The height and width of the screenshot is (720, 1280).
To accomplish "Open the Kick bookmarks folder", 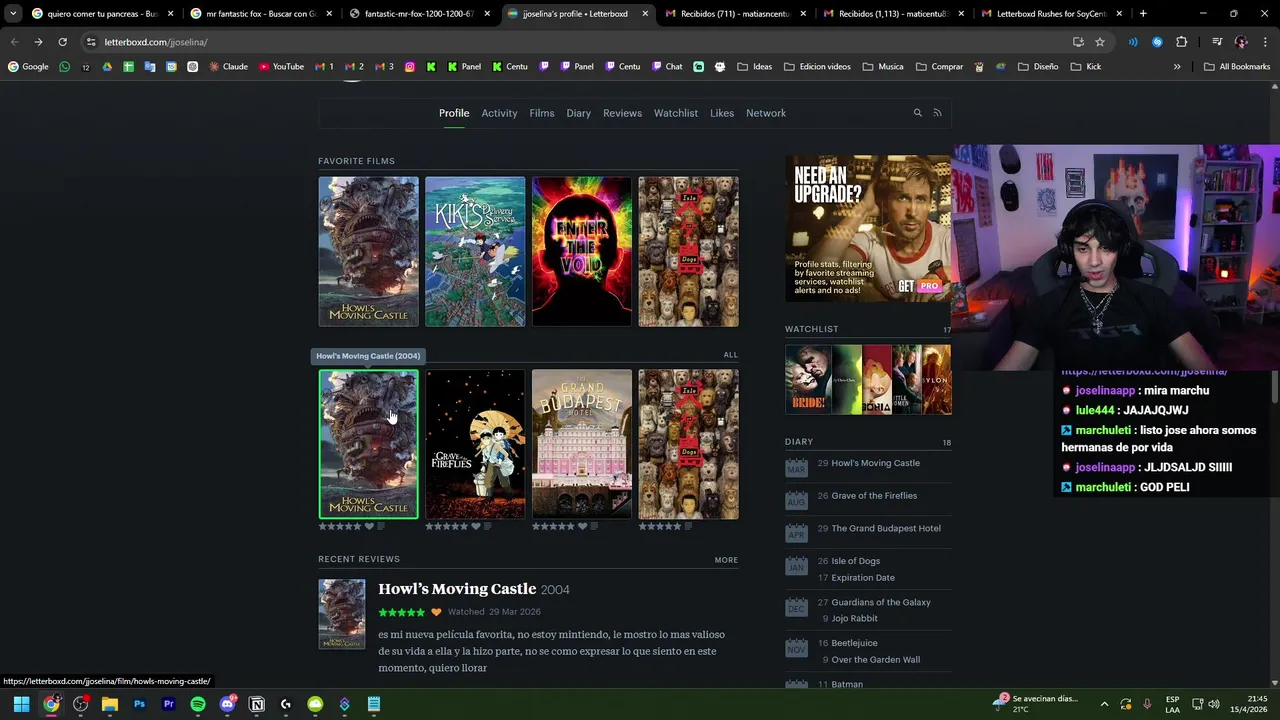I will click(1085, 67).
